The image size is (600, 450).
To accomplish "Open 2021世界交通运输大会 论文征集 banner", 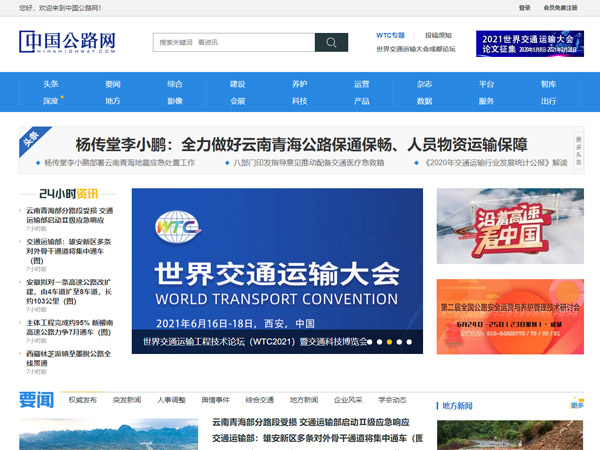I will (530, 44).
